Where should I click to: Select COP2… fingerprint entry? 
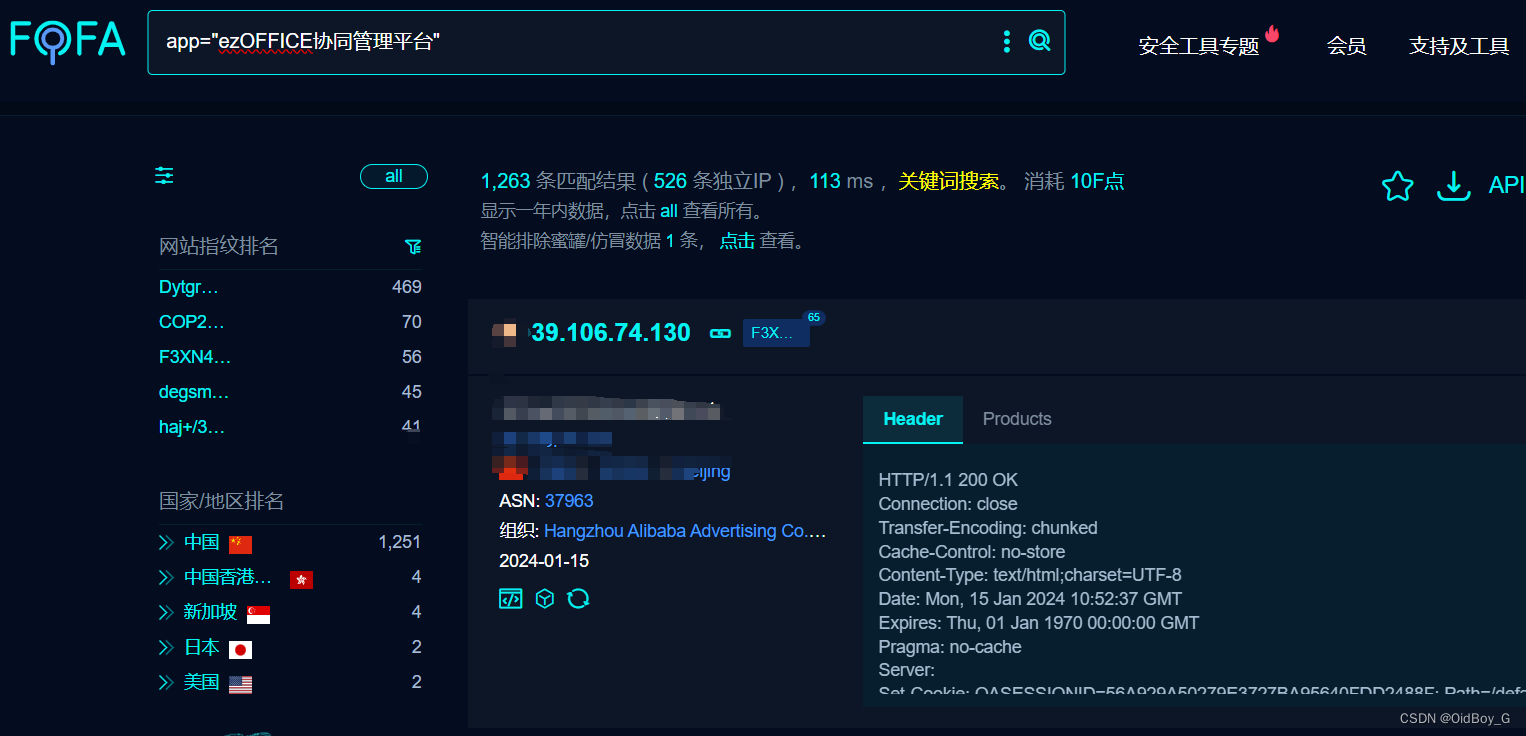192,322
